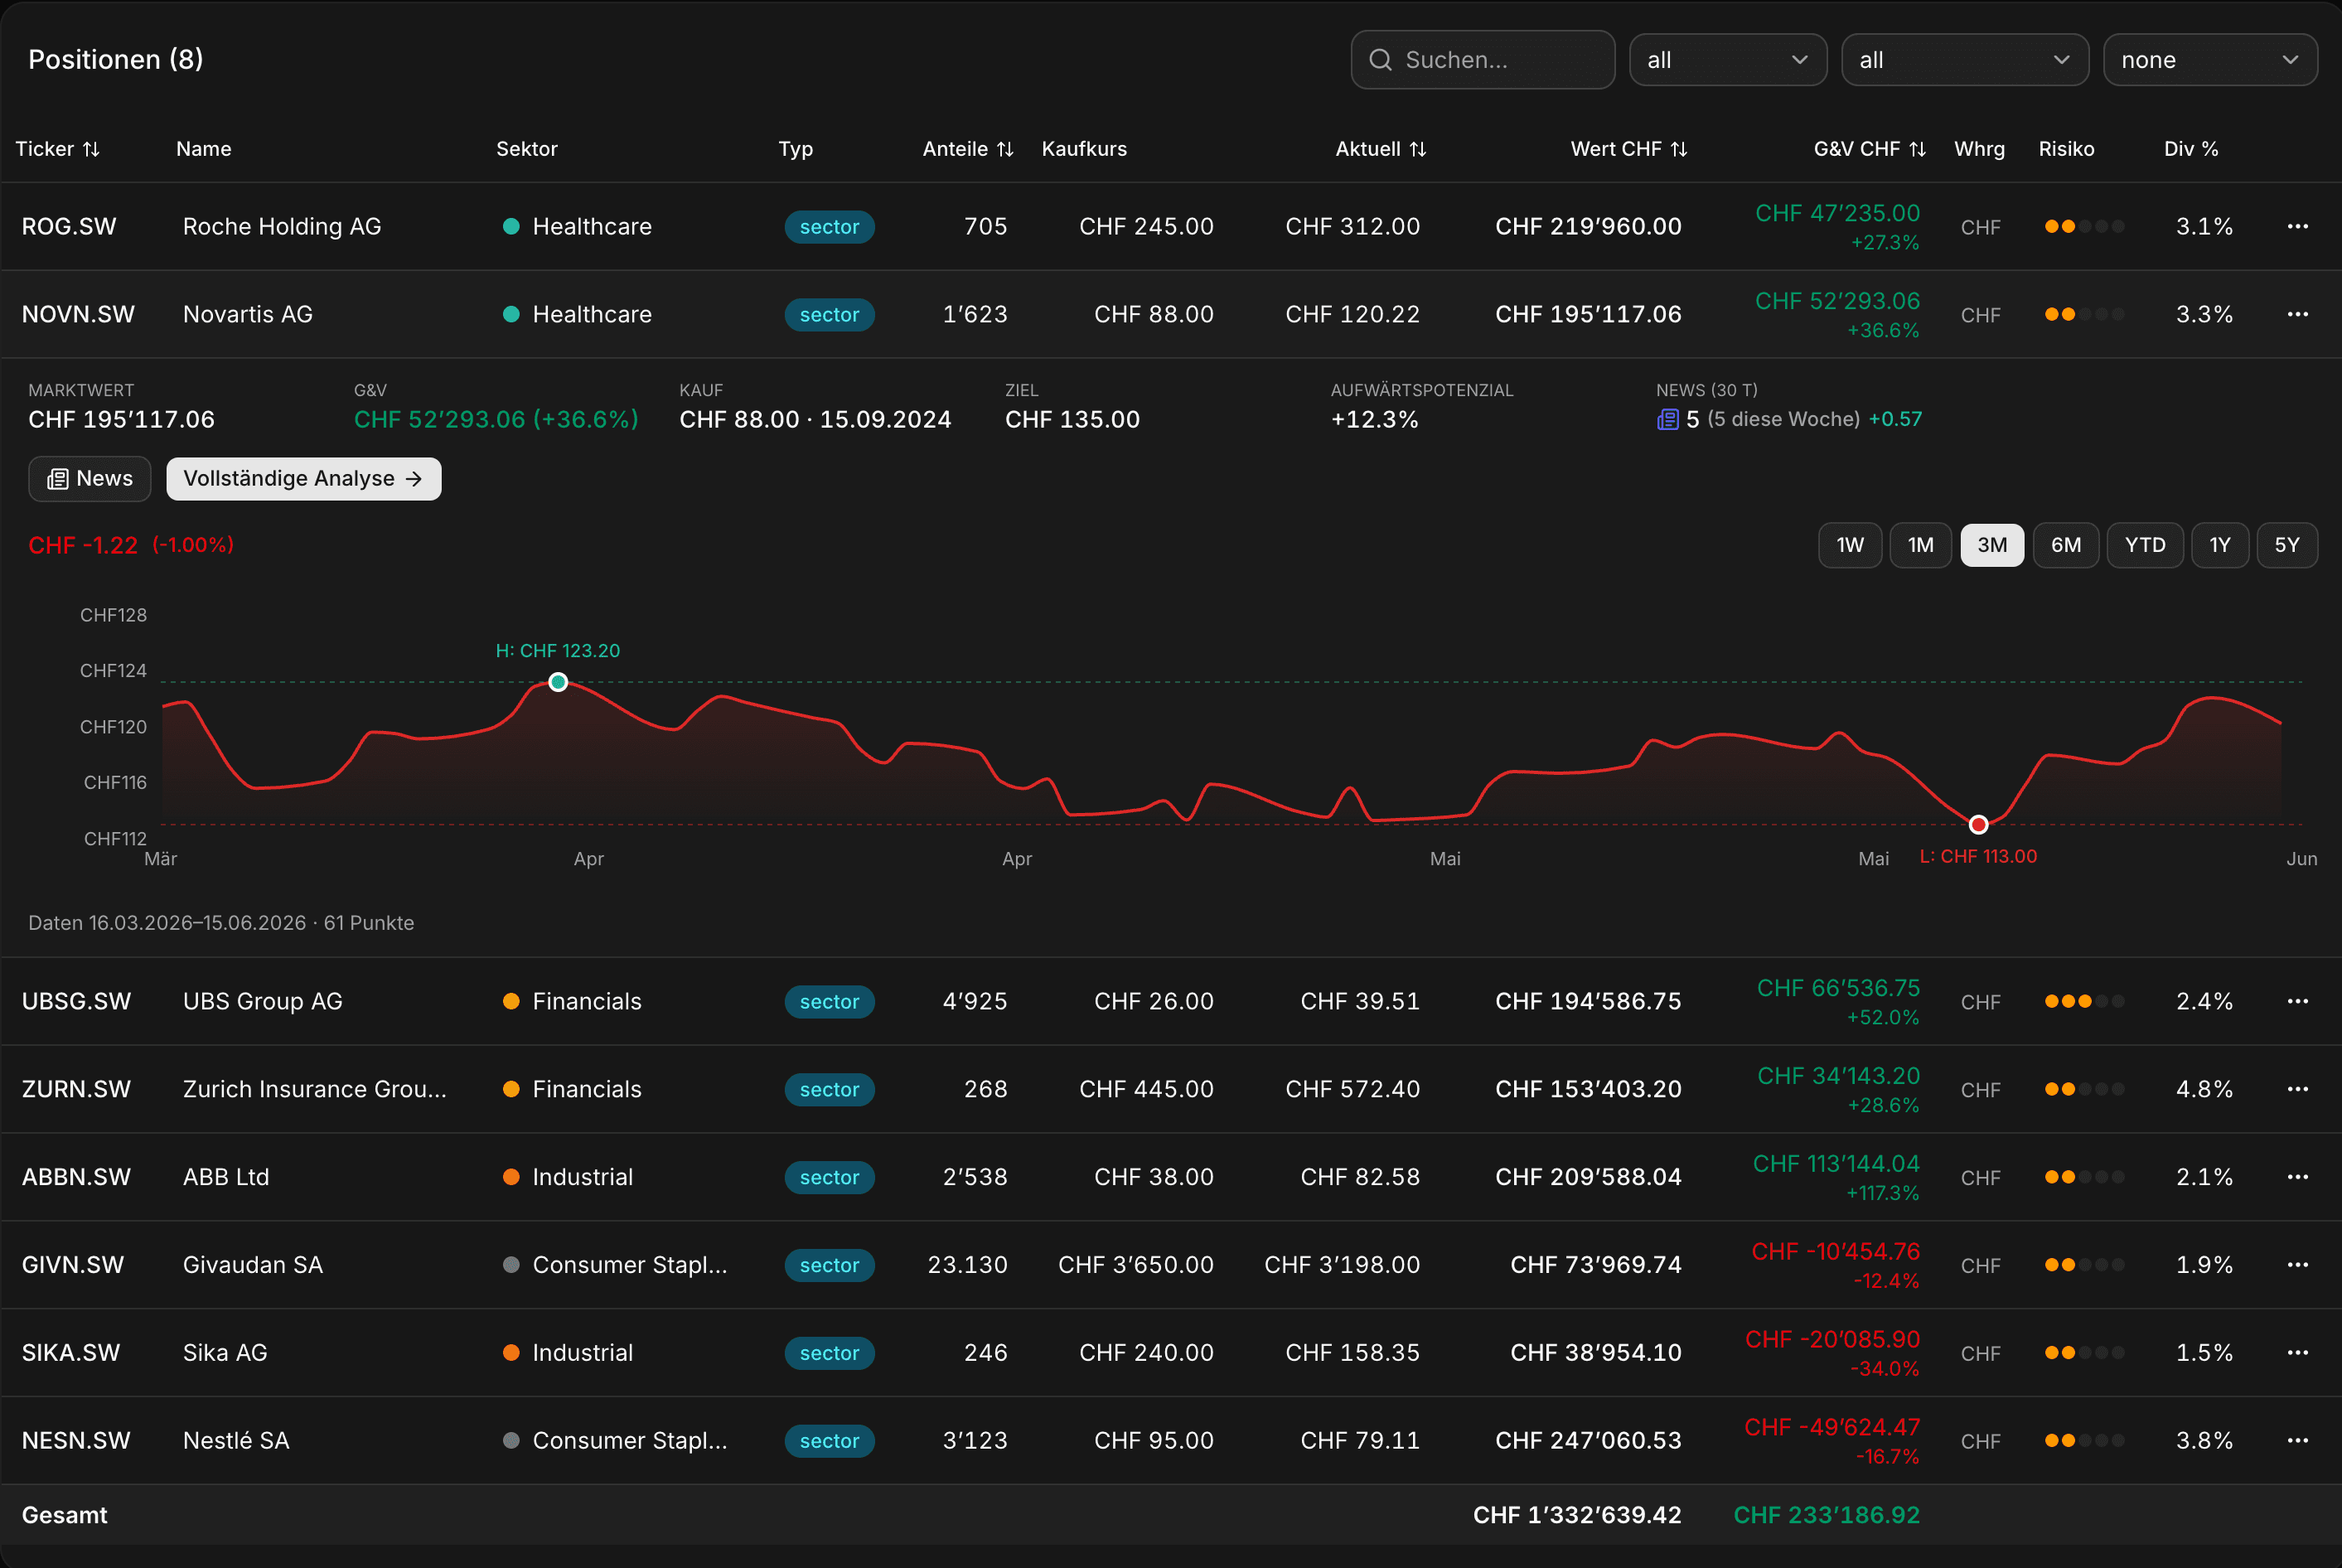Image resolution: width=2342 pixels, height=1568 pixels.
Task: Expand the Roche Holding AG row
Action: coord(1171,226)
